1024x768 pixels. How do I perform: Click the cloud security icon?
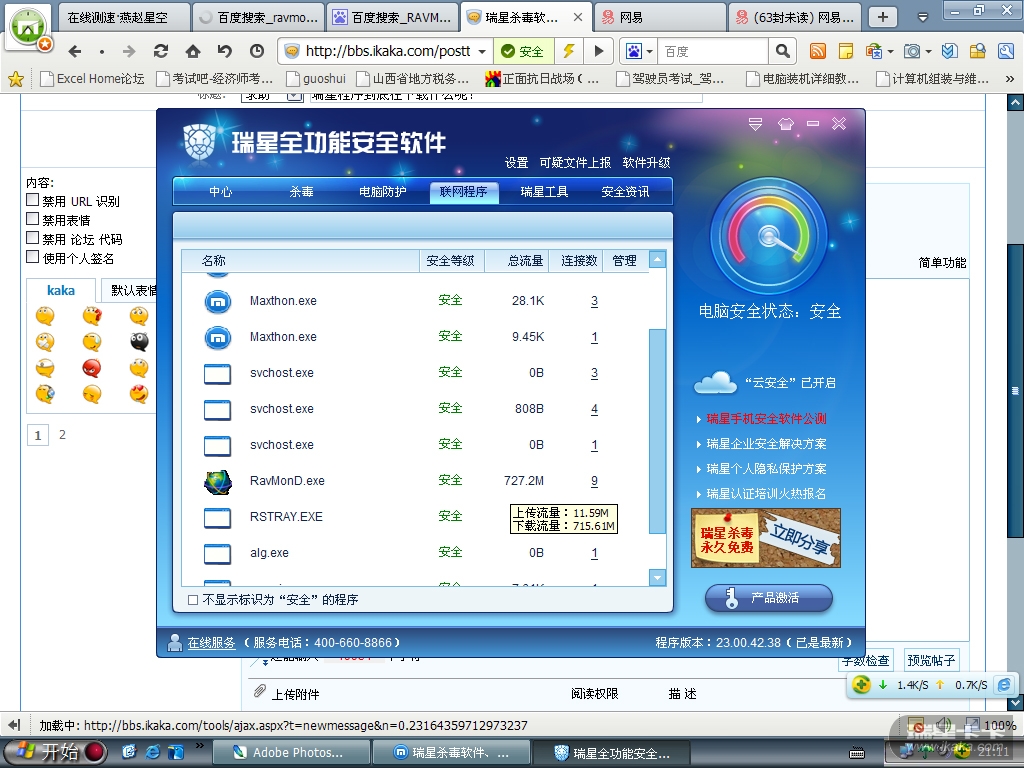[x=715, y=383]
